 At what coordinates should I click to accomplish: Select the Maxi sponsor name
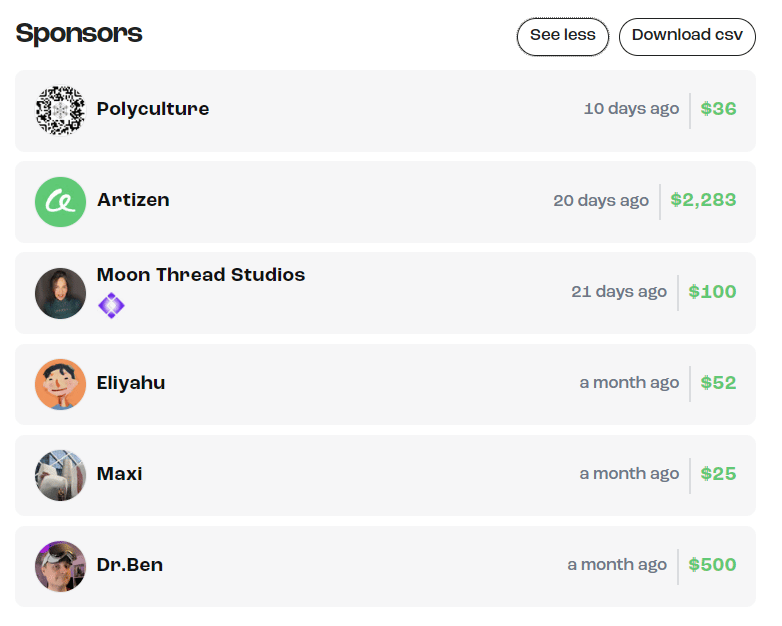tap(120, 474)
